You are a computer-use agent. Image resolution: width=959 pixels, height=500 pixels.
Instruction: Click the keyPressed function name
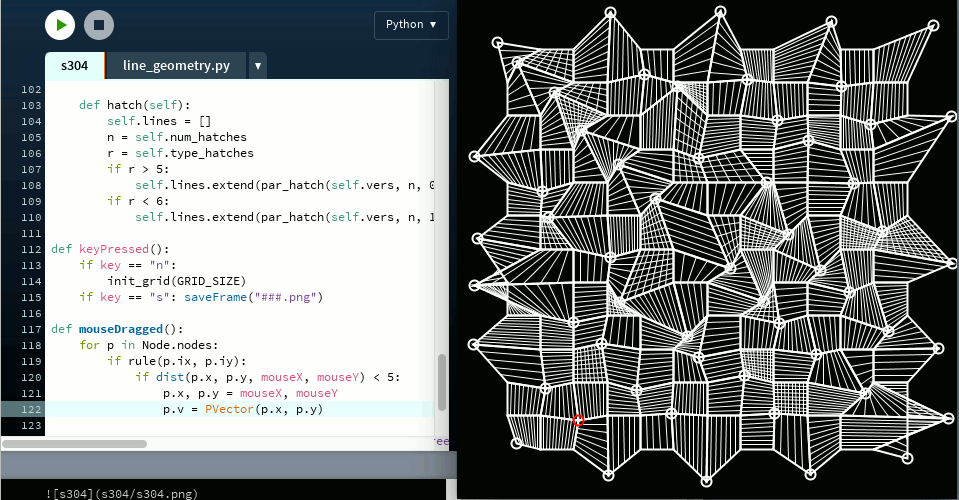pos(112,249)
